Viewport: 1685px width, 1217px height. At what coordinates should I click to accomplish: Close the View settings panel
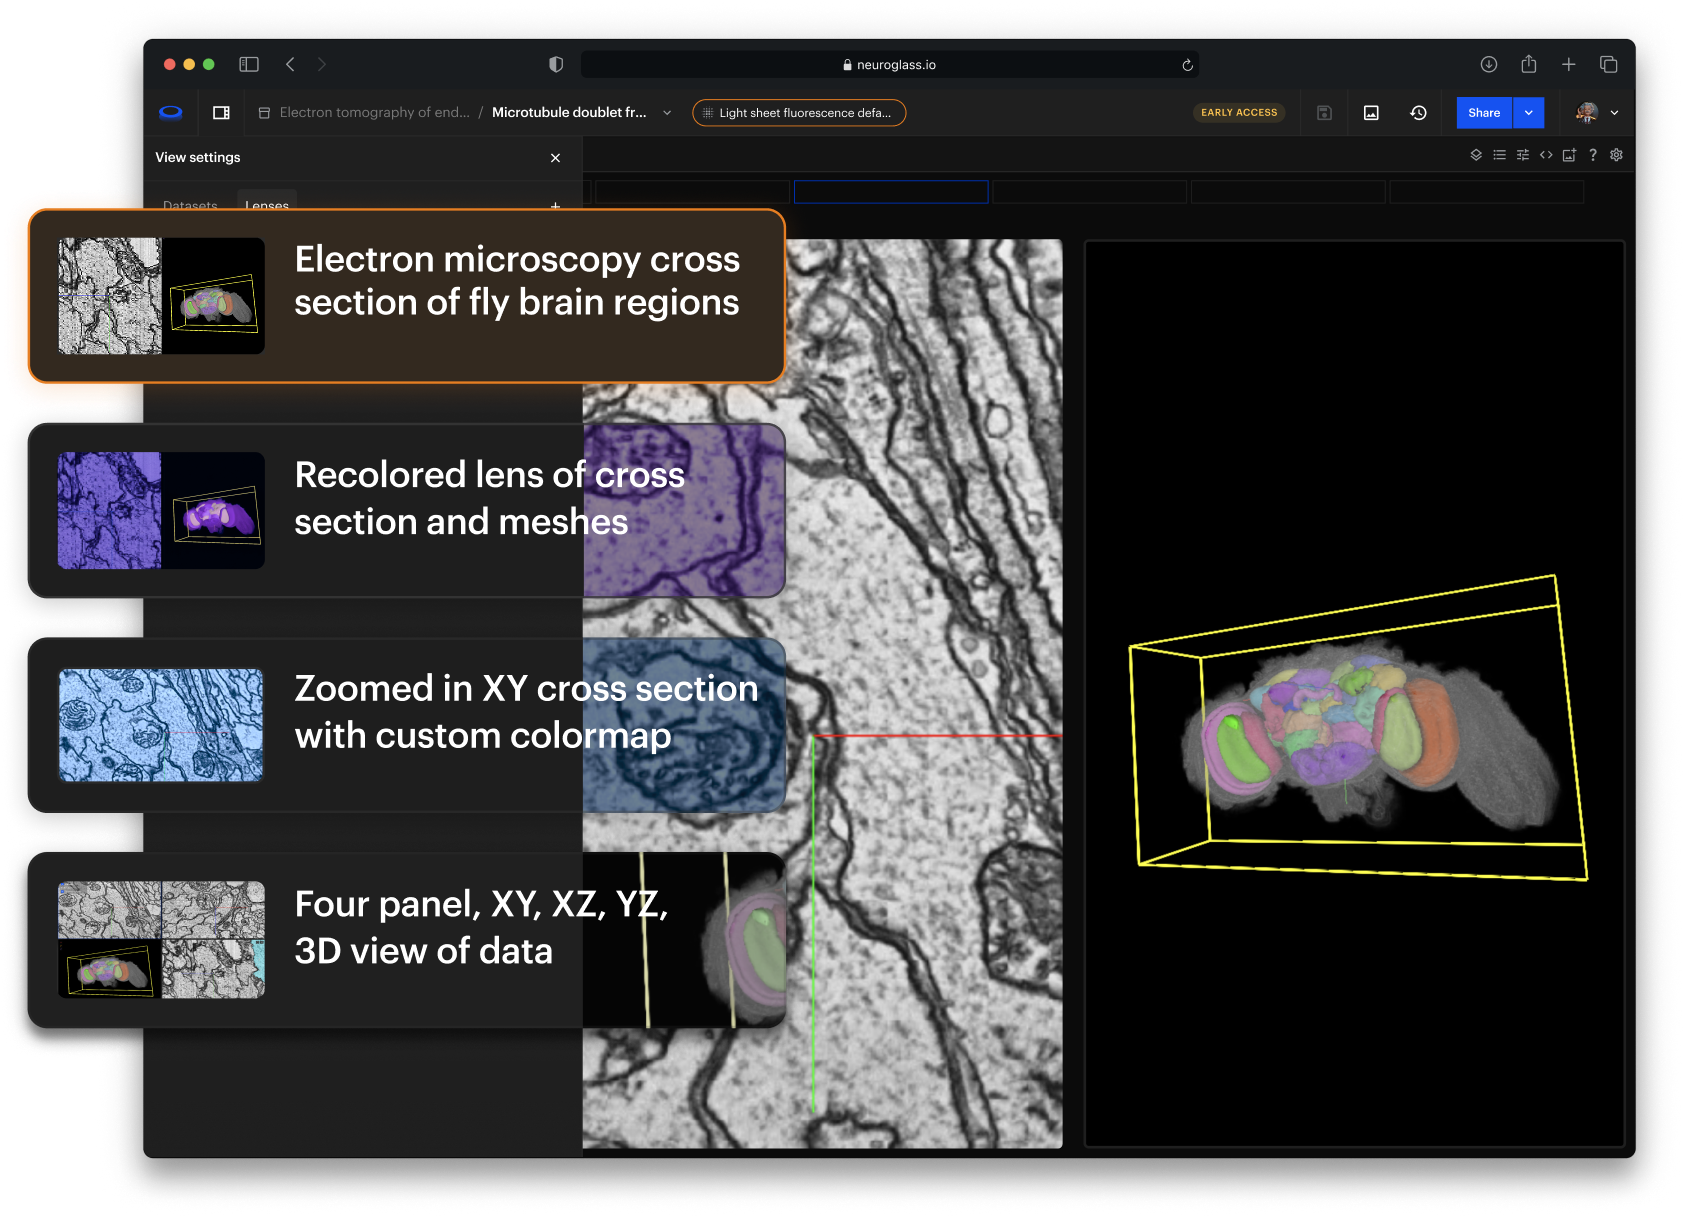click(555, 158)
